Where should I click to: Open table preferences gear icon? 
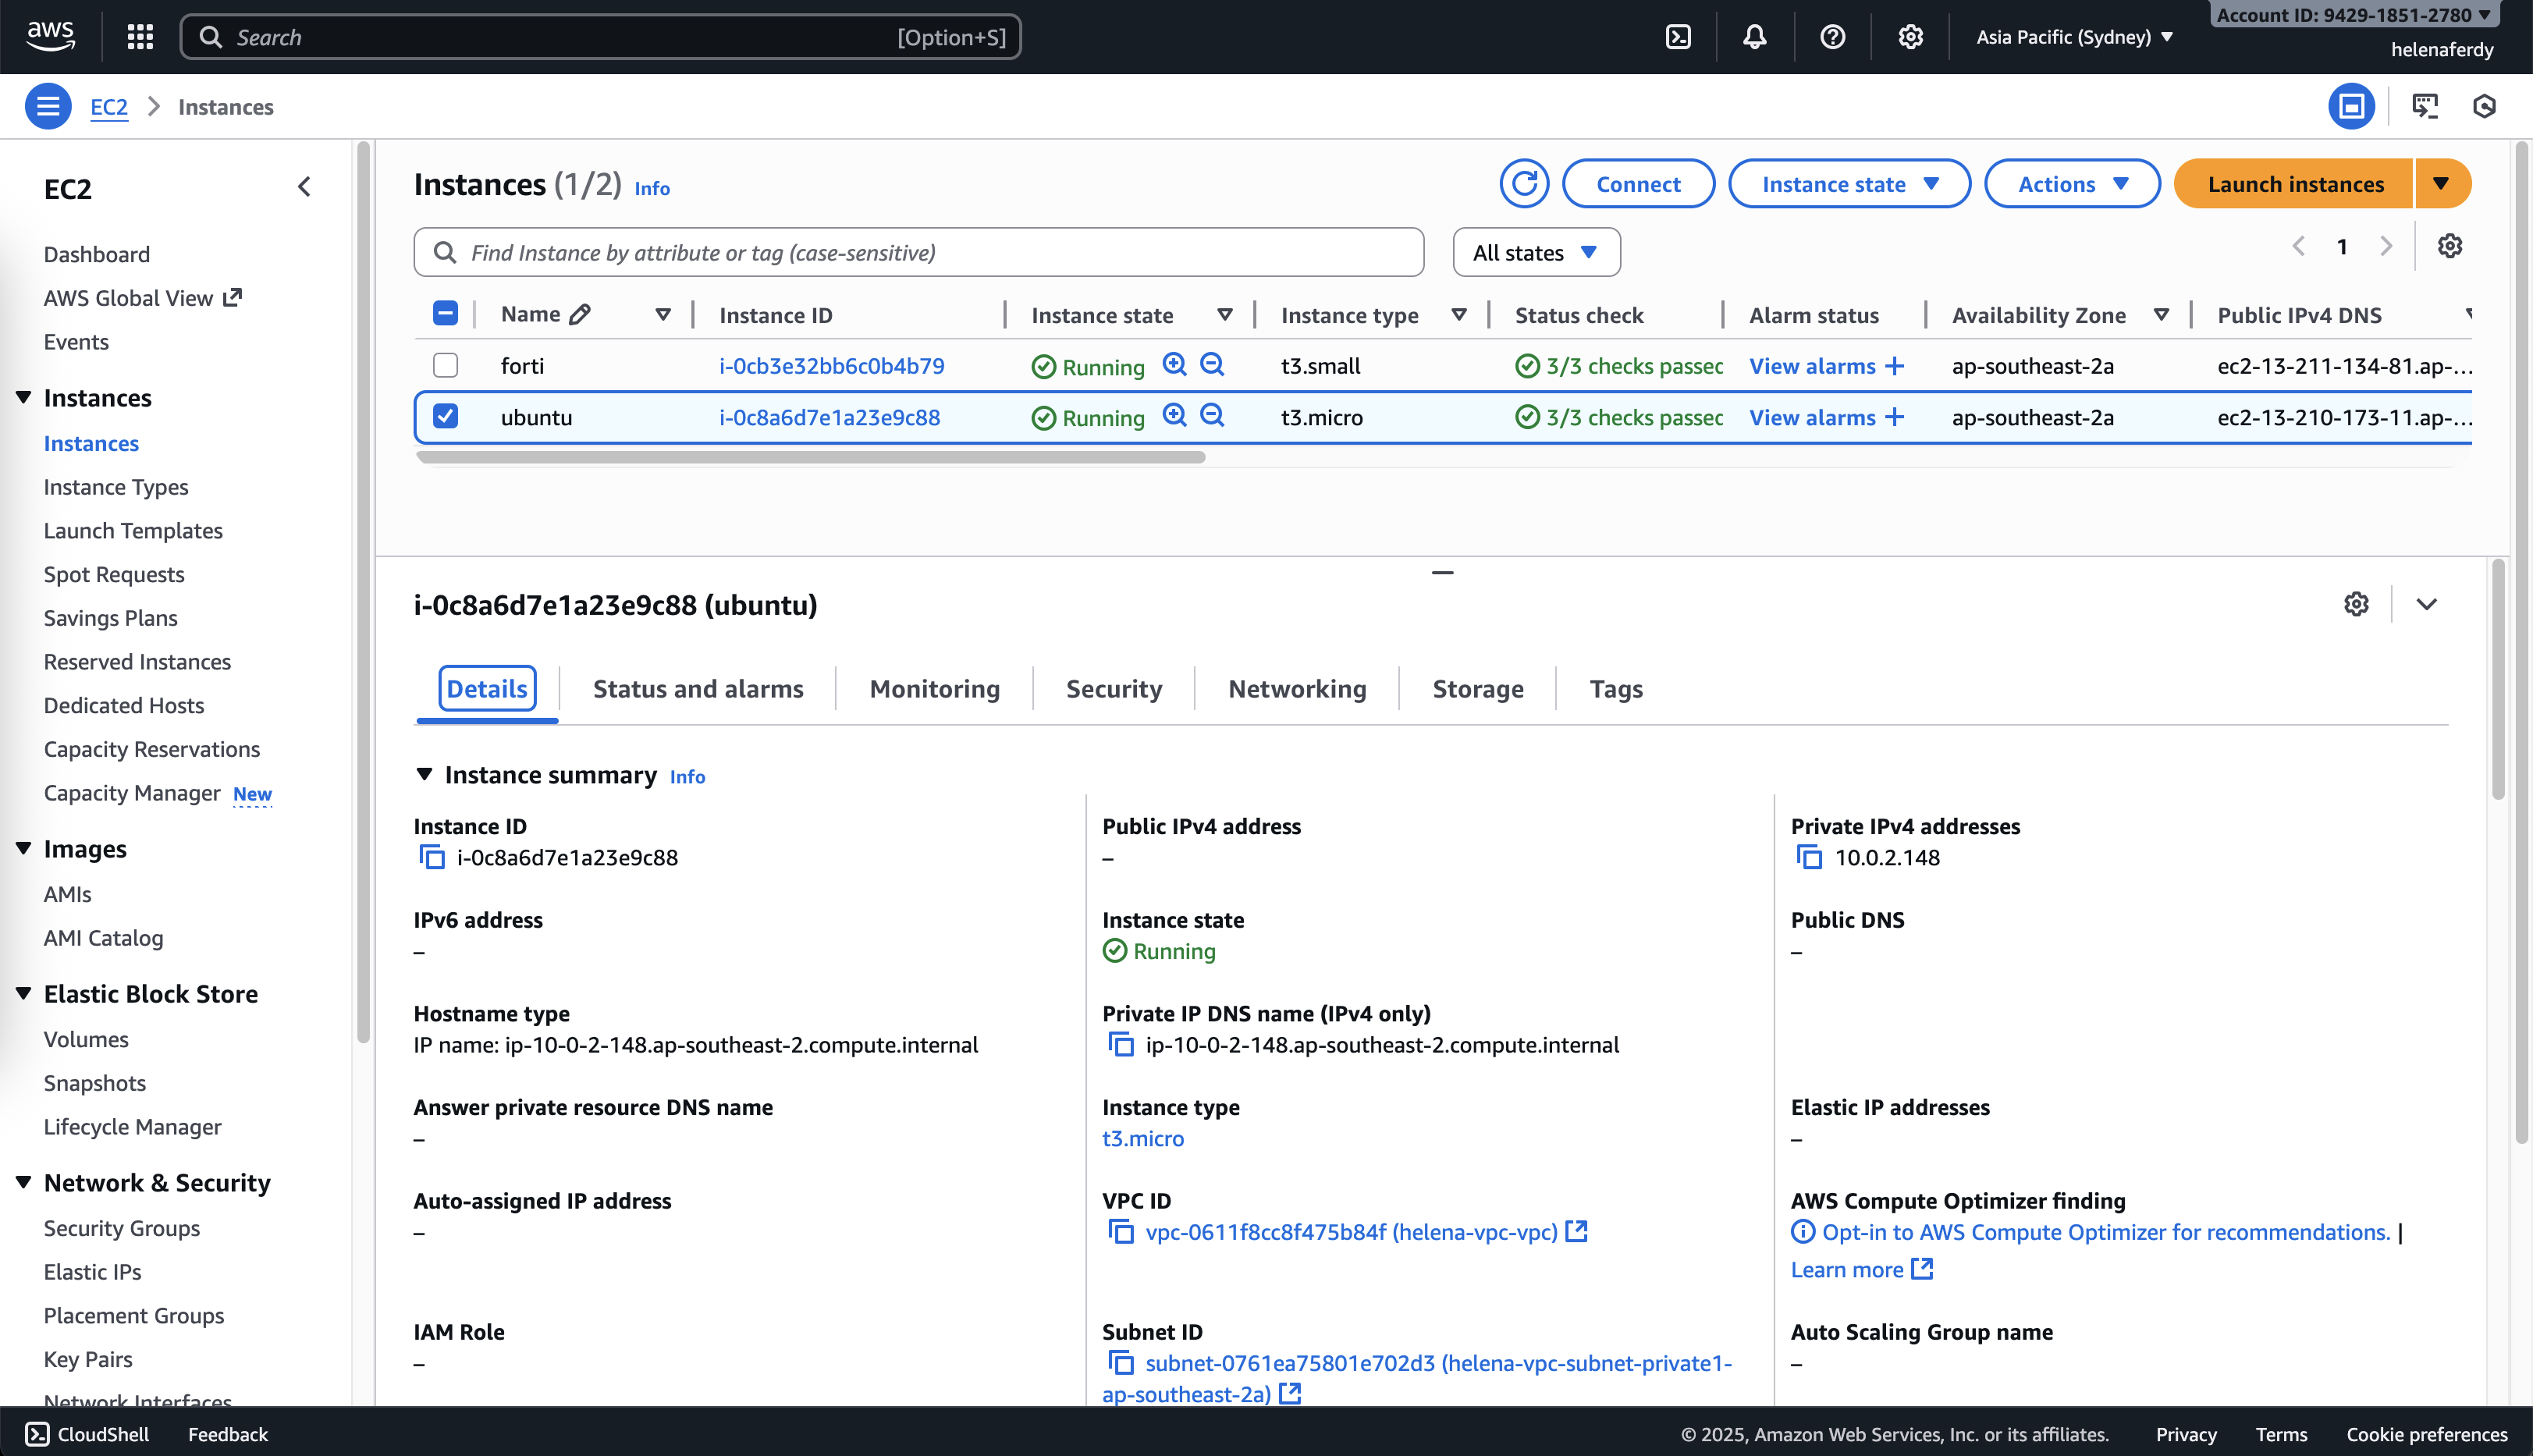pos(2449,246)
